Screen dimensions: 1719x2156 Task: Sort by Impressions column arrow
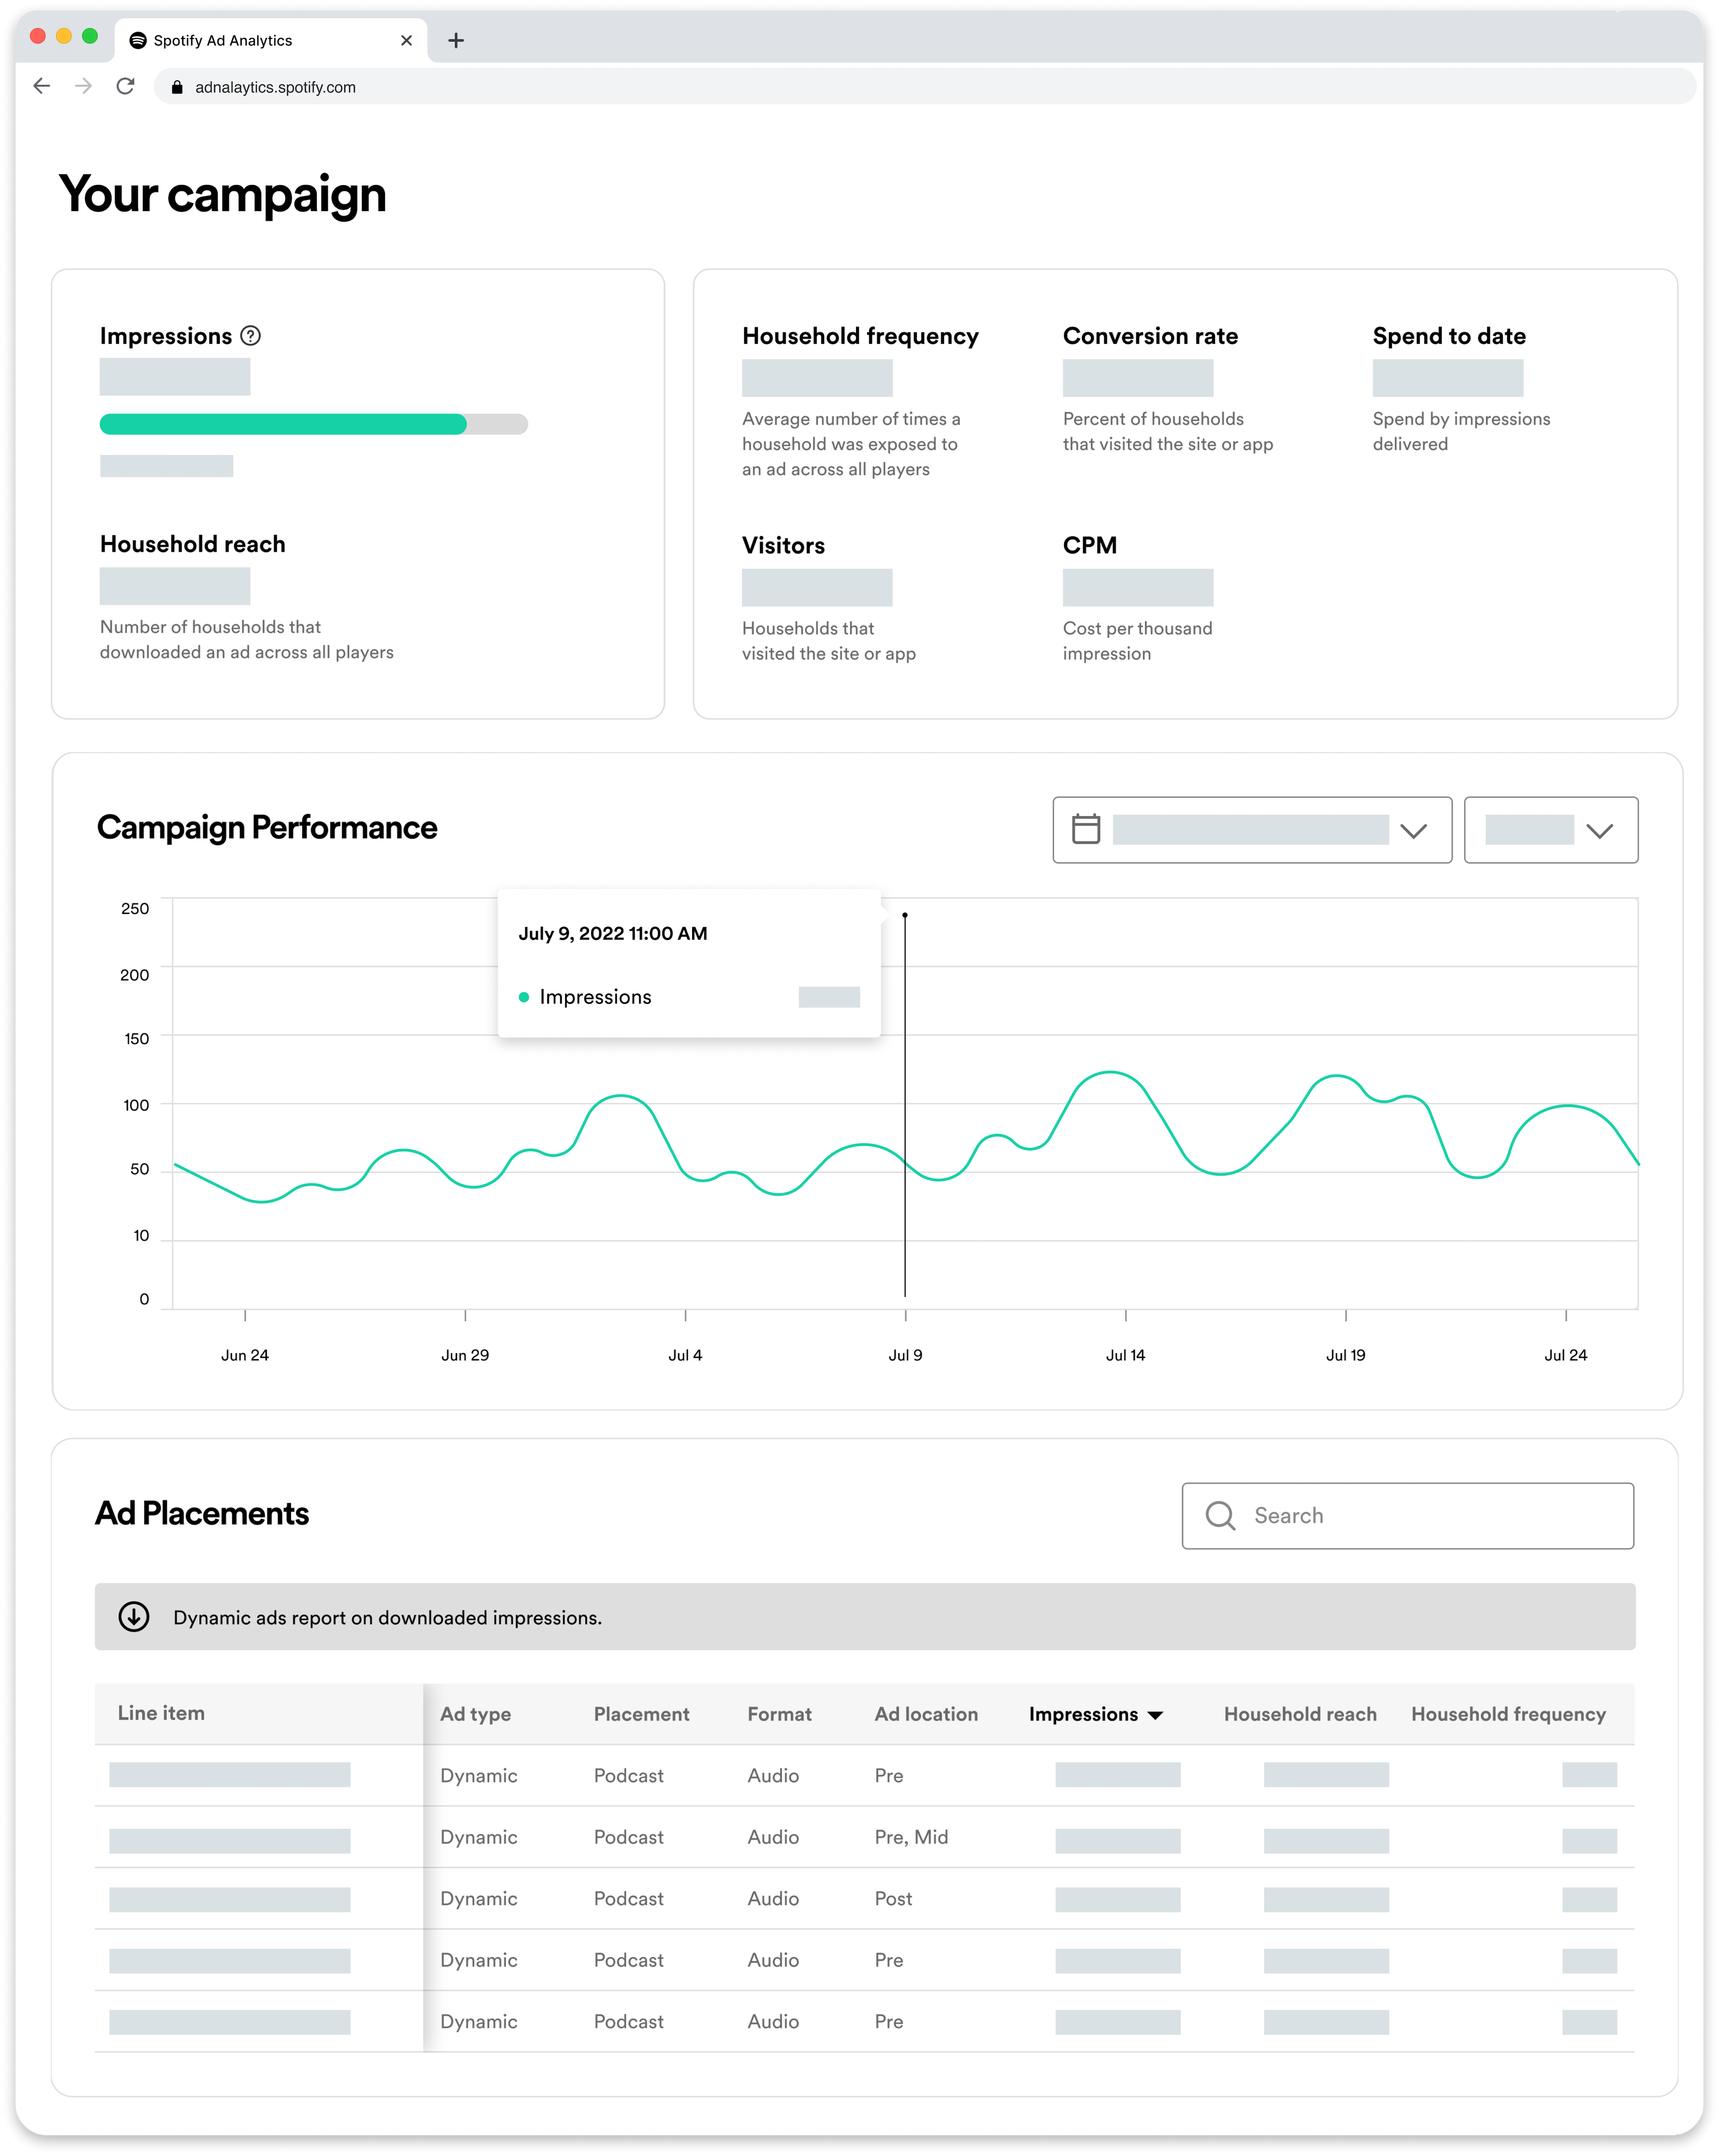click(x=1156, y=1715)
